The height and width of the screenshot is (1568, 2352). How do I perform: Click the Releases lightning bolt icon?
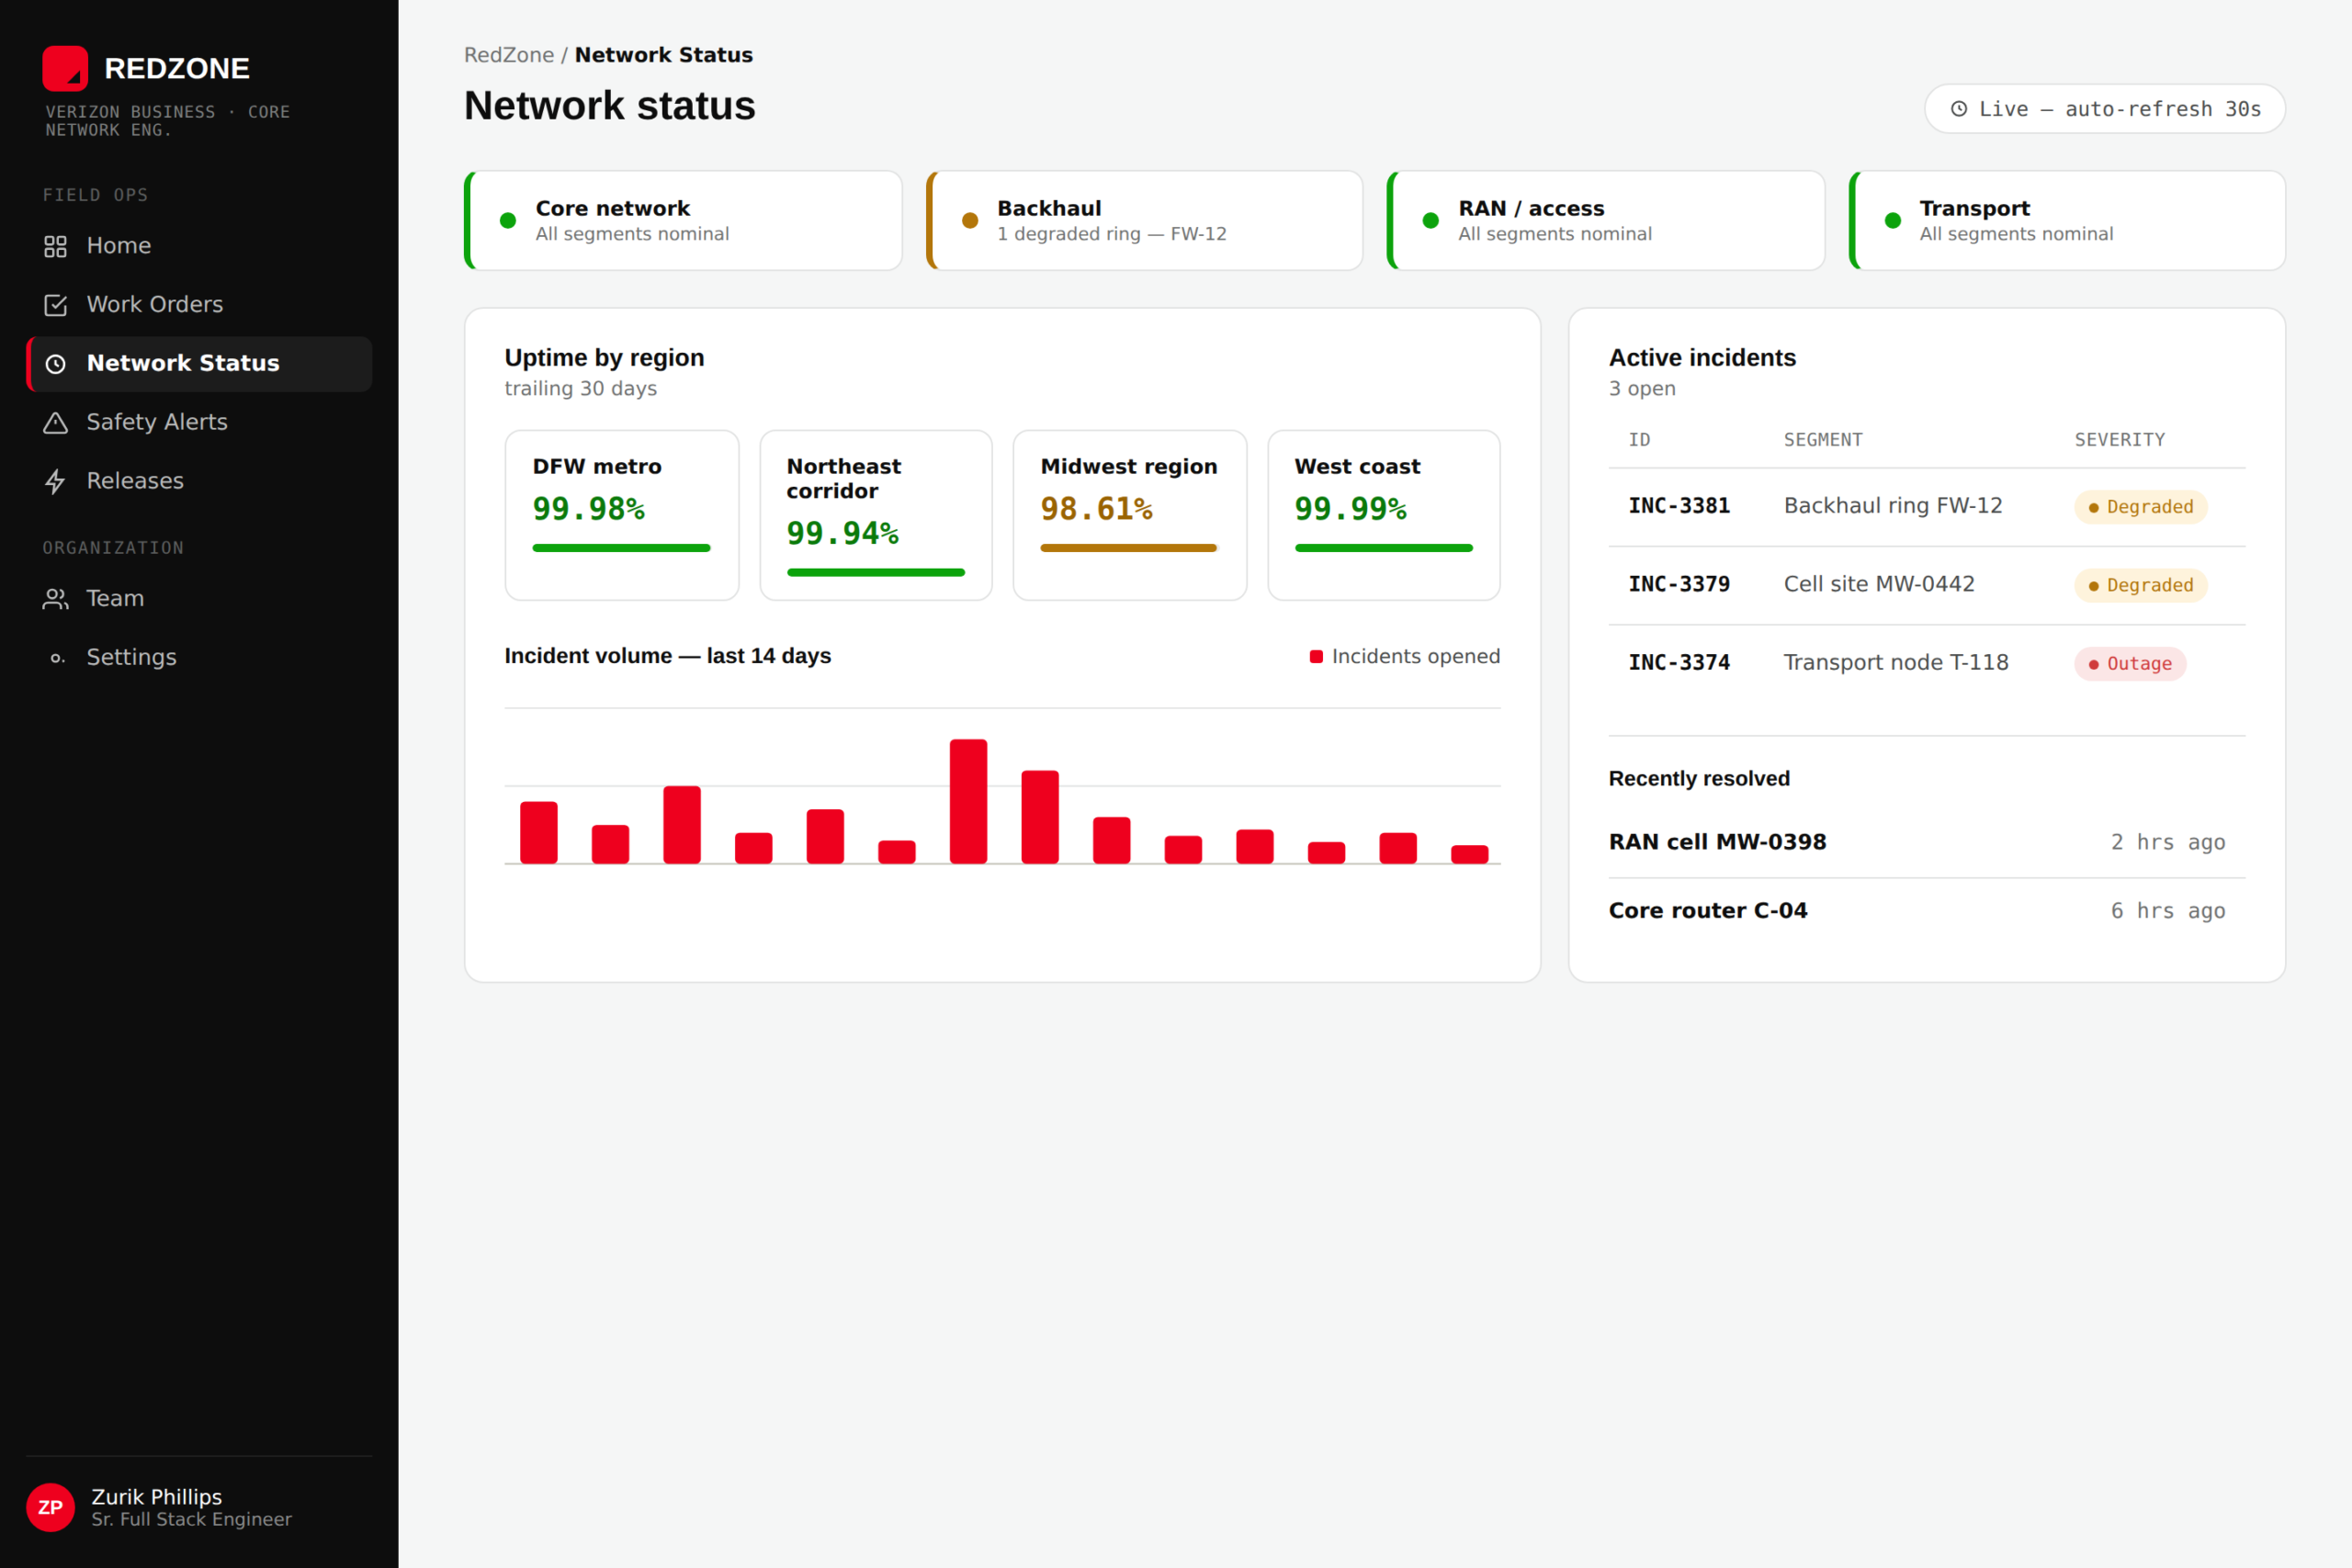pyautogui.click(x=55, y=481)
